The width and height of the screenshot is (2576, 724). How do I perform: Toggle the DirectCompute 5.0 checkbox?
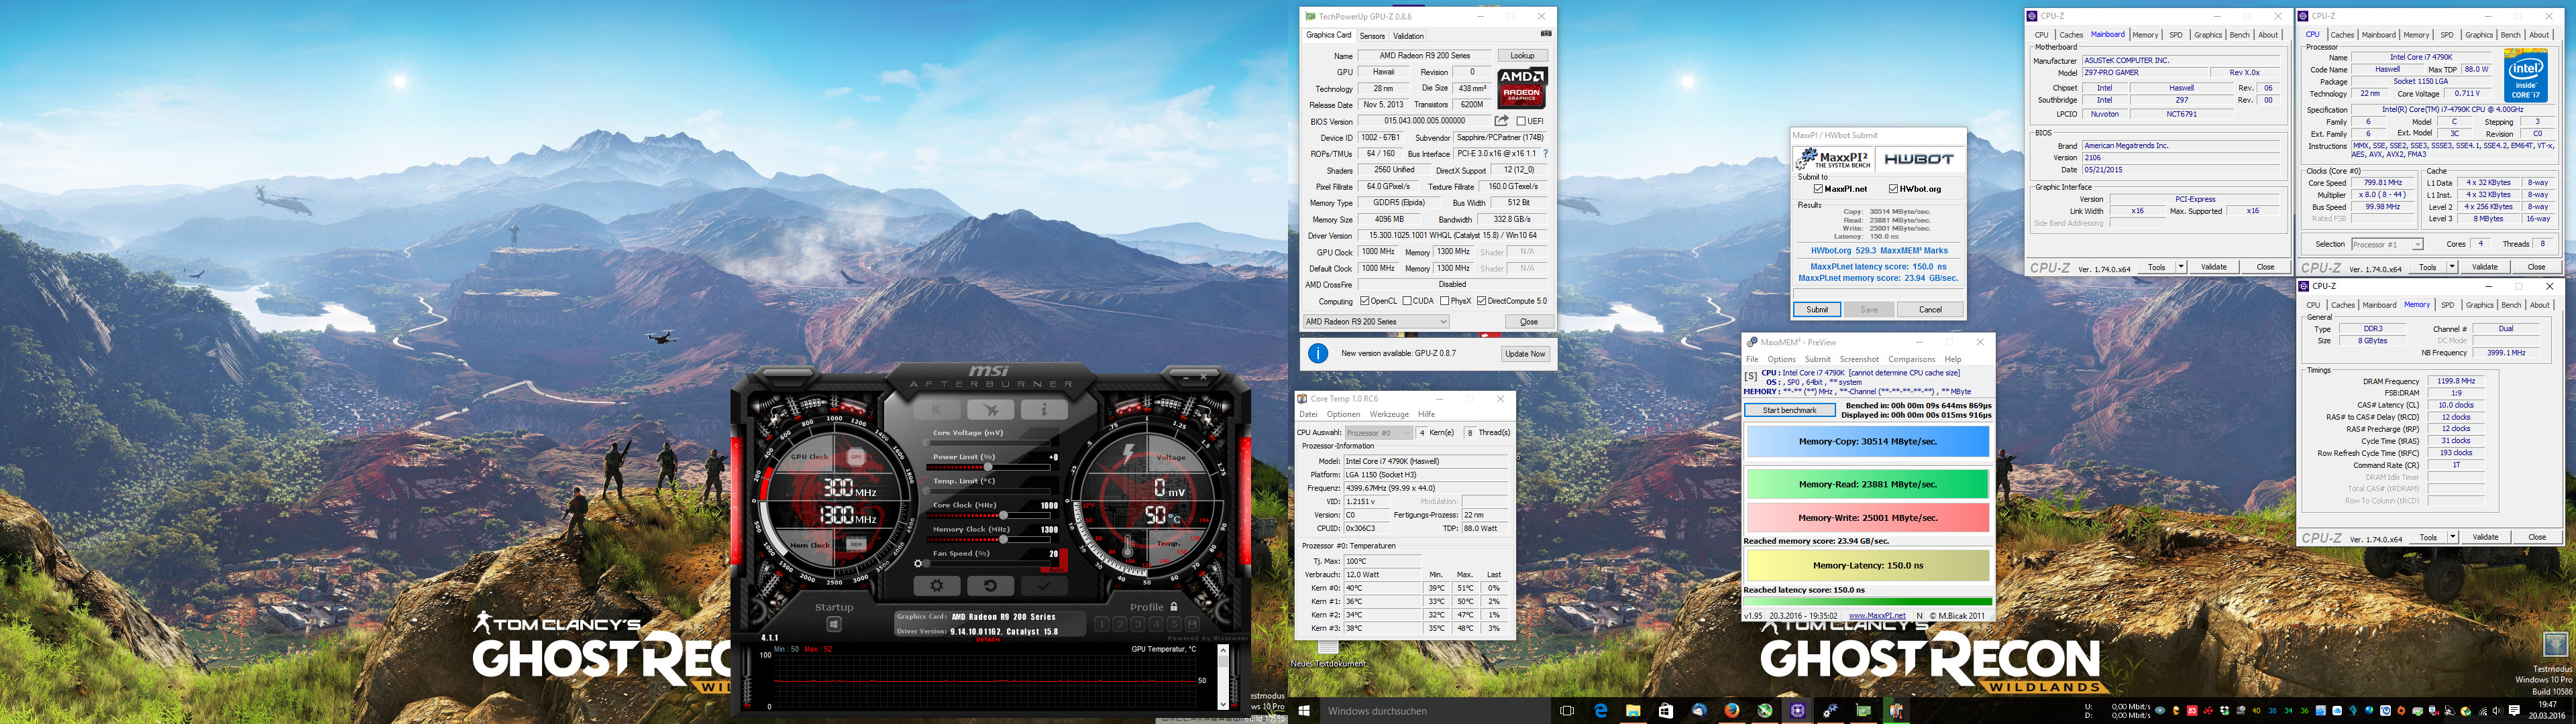1482,301
